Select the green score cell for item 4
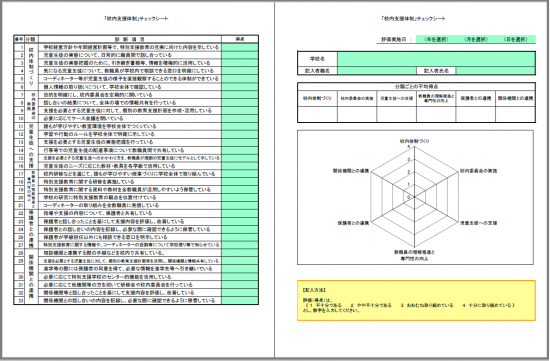This screenshot has width=550, height=361. click(240, 71)
